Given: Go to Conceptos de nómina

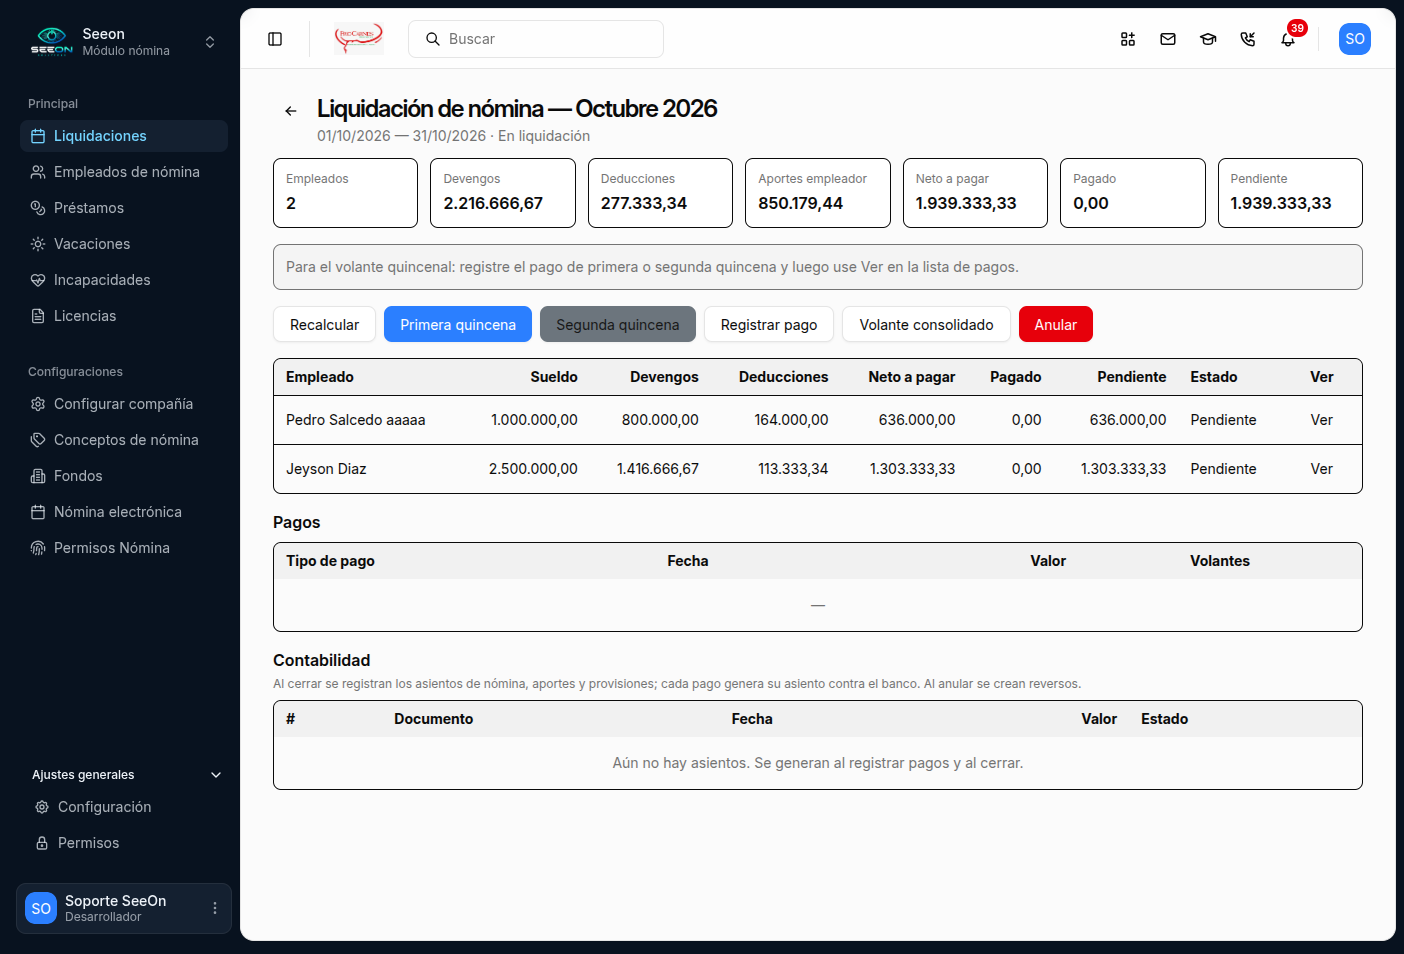Looking at the screenshot, I should pyautogui.click(x=124, y=440).
